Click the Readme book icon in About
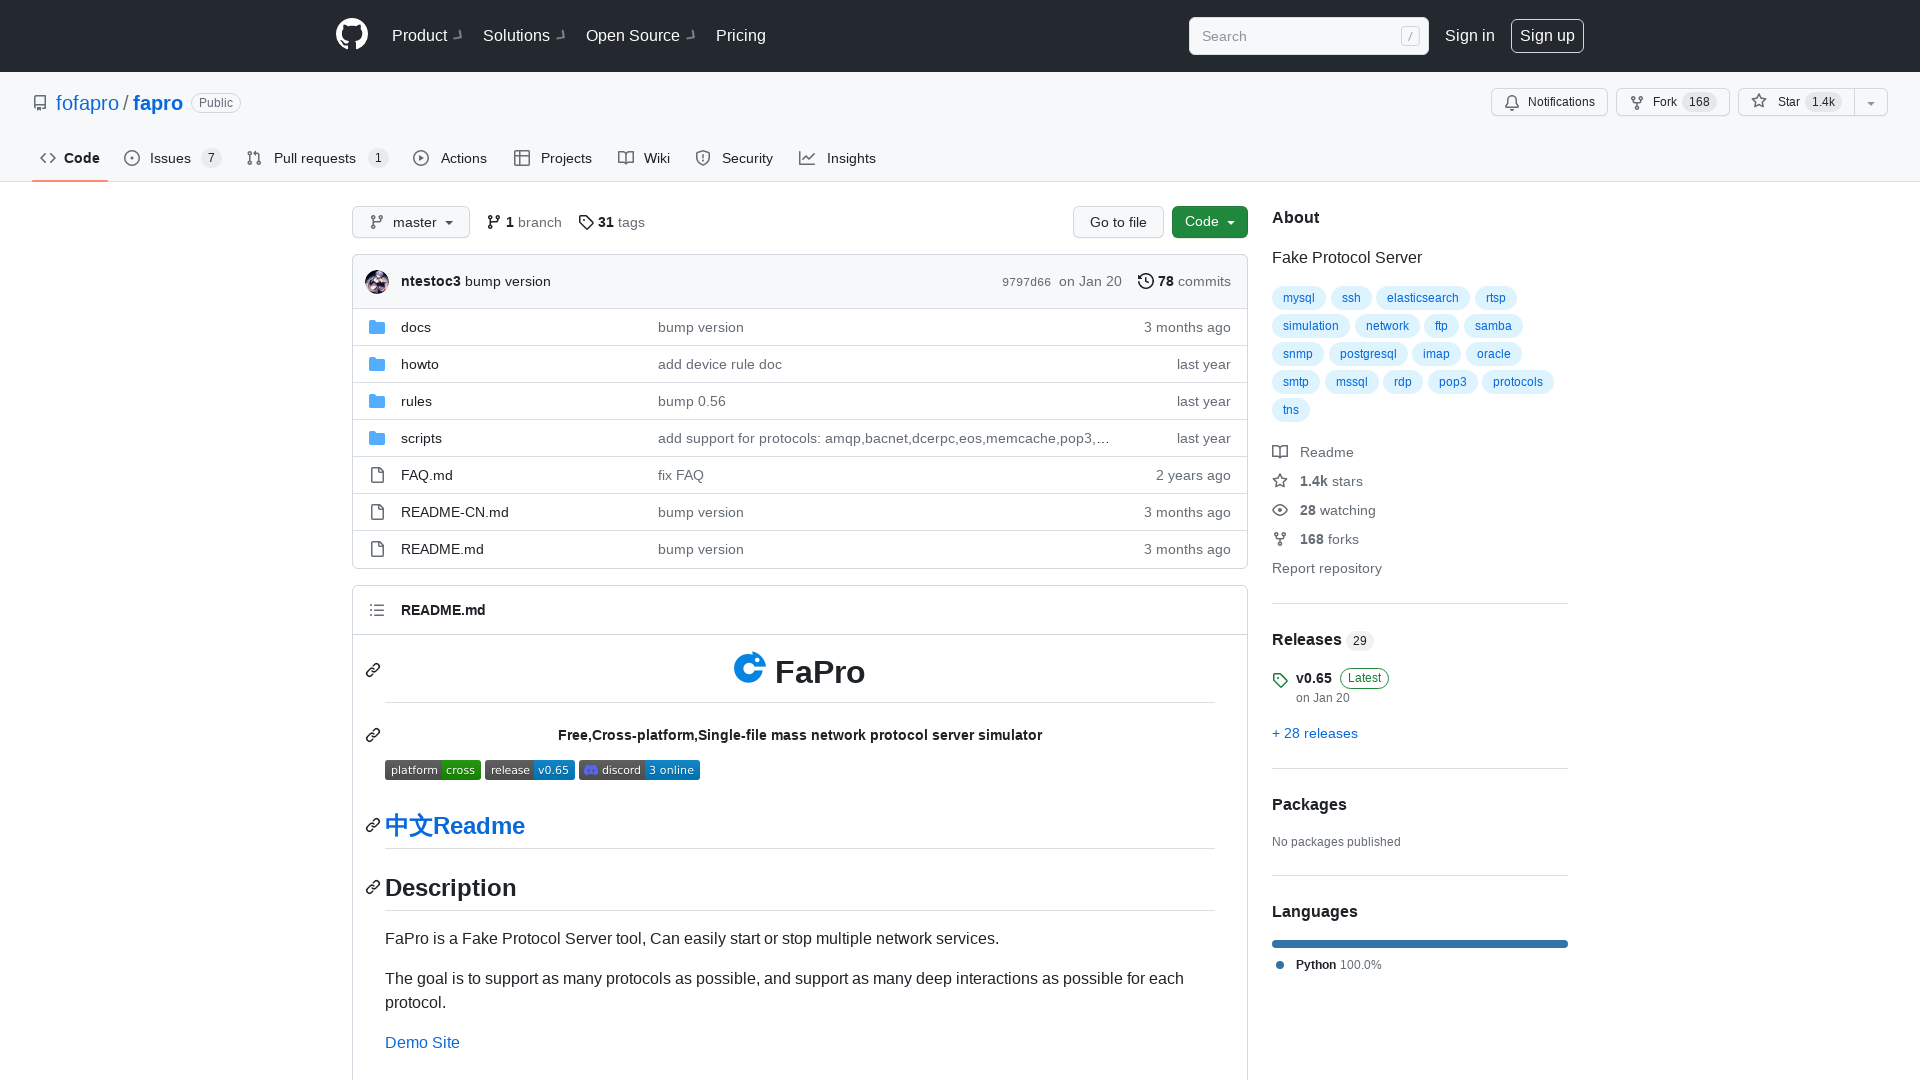Screen dimensions: 1920x1080 (x=1280, y=452)
